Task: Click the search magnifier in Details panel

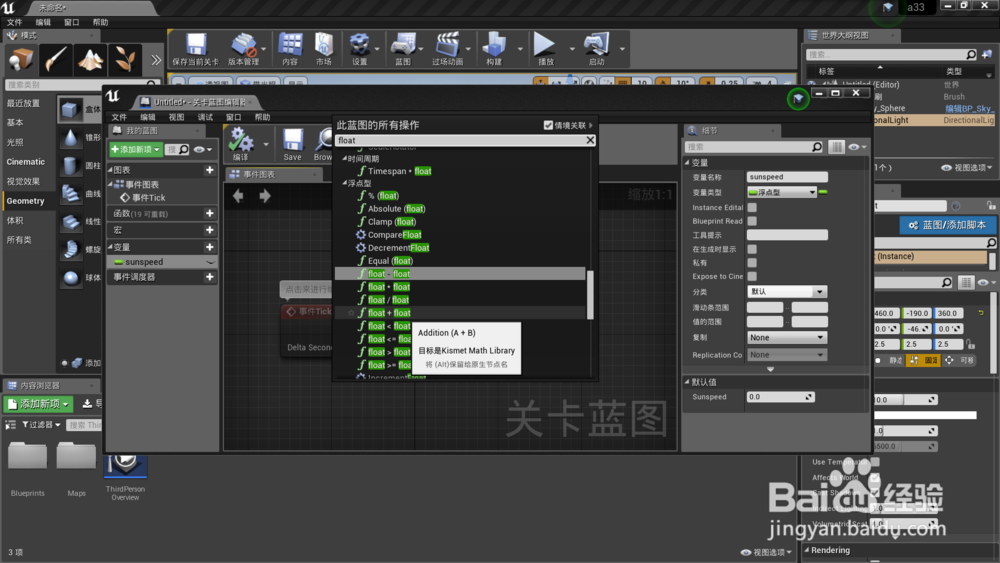Action: click(817, 147)
